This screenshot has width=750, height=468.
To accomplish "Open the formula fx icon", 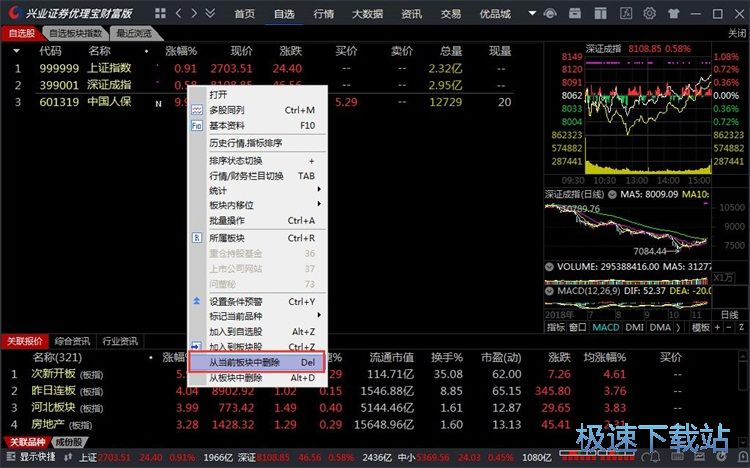I will click(626, 13).
